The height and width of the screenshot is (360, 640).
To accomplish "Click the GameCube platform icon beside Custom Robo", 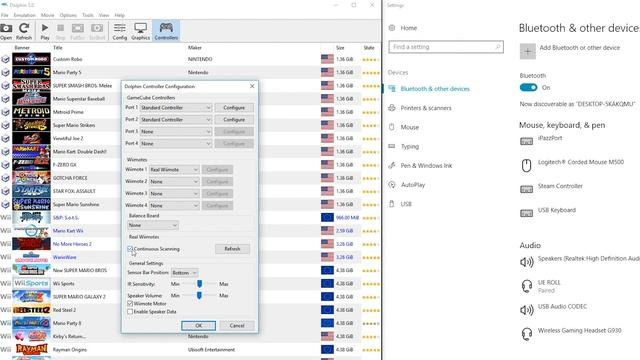I will (5, 59).
